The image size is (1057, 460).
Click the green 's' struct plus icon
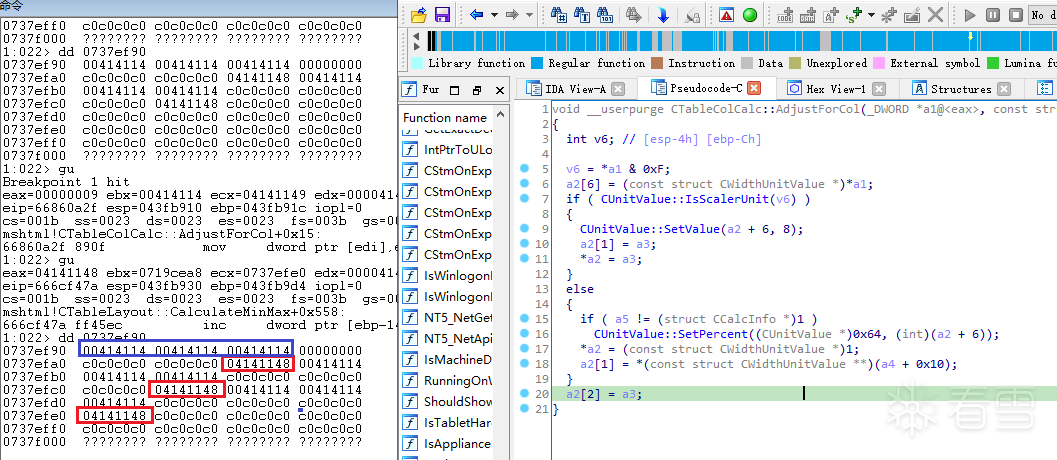(x=855, y=15)
